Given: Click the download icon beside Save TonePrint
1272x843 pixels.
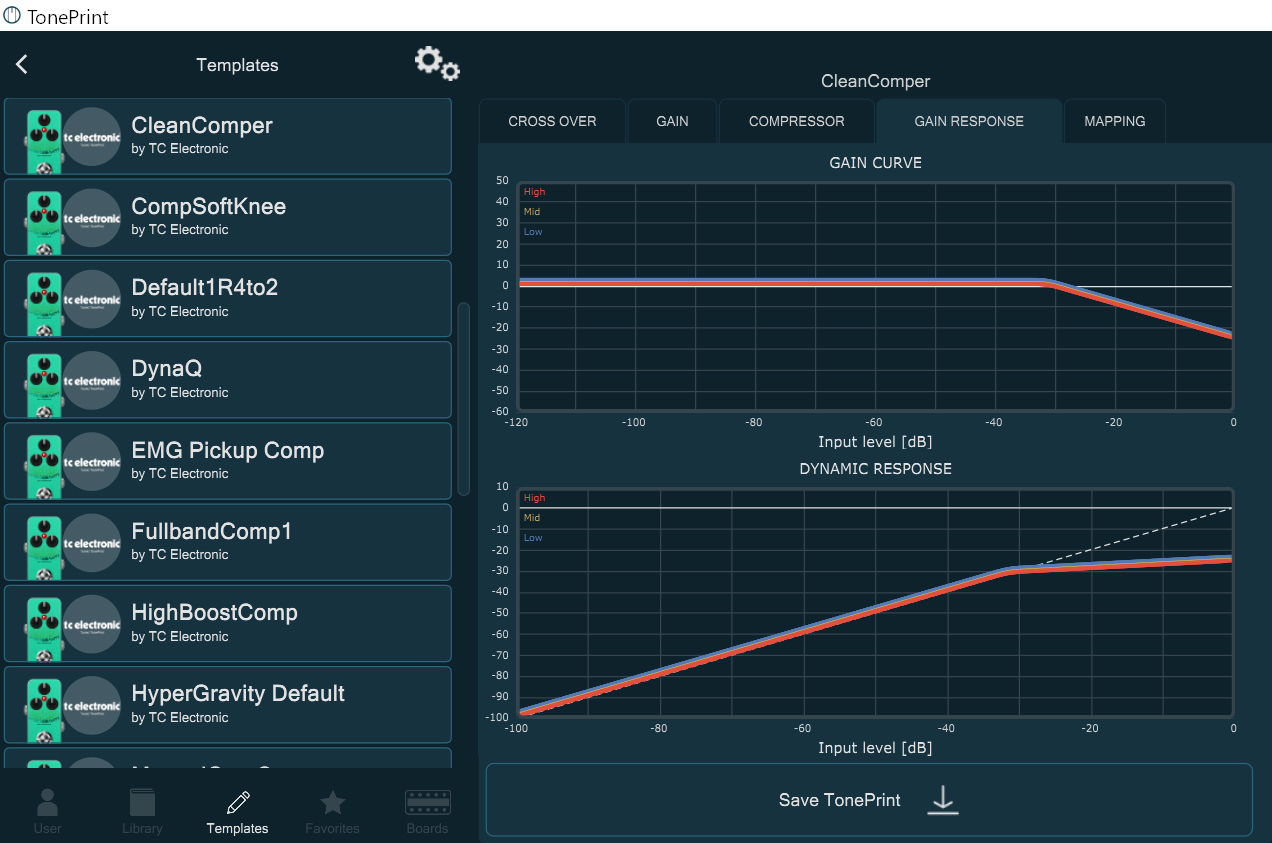Looking at the screenshot, I should click(942, 800).
